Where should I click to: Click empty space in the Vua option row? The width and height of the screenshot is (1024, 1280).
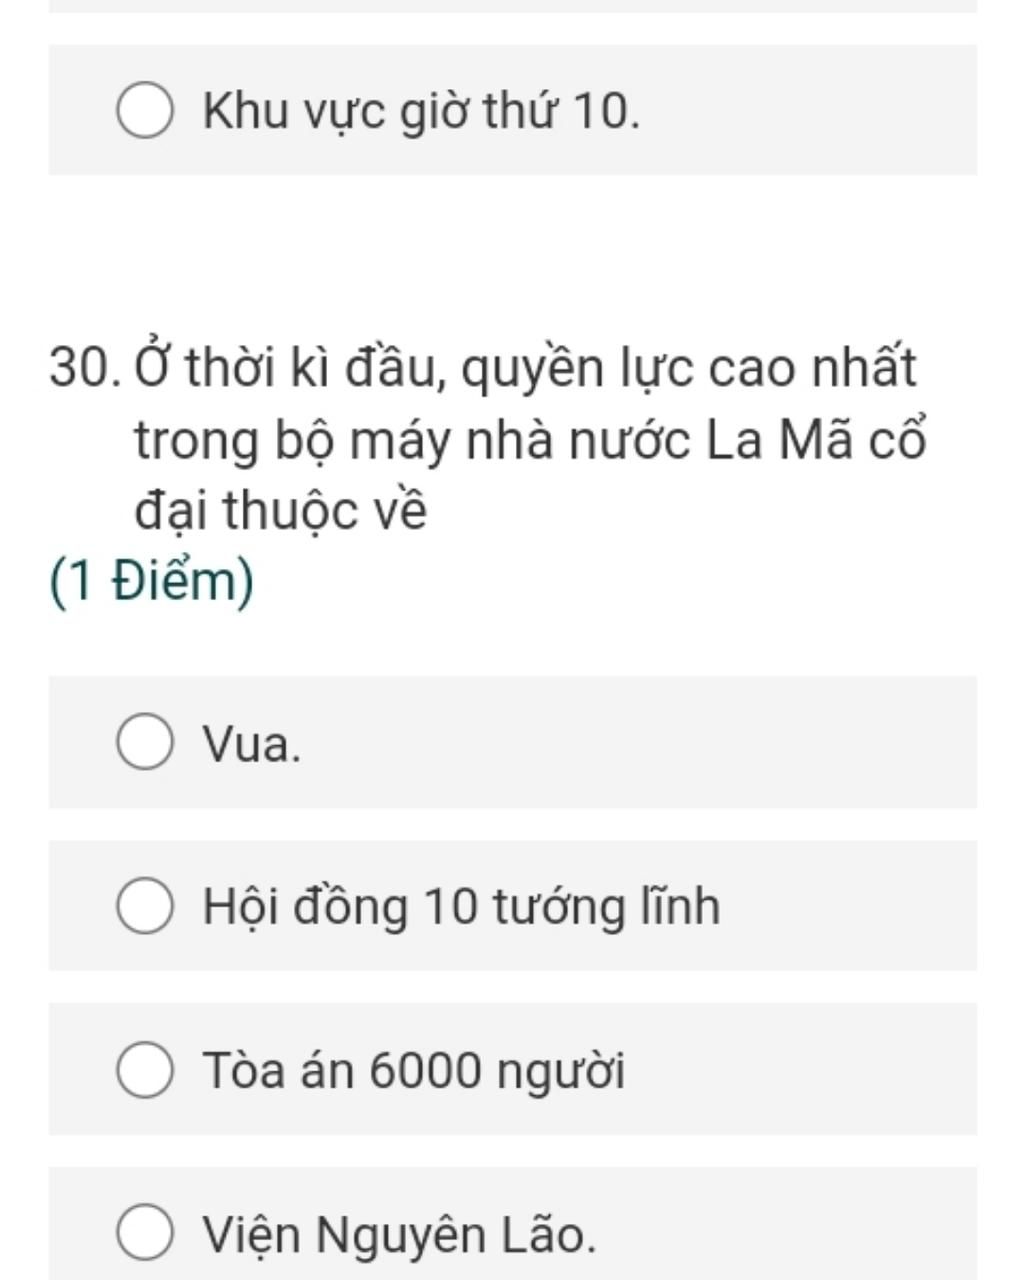pyautogui.click(x=700, y=743)
